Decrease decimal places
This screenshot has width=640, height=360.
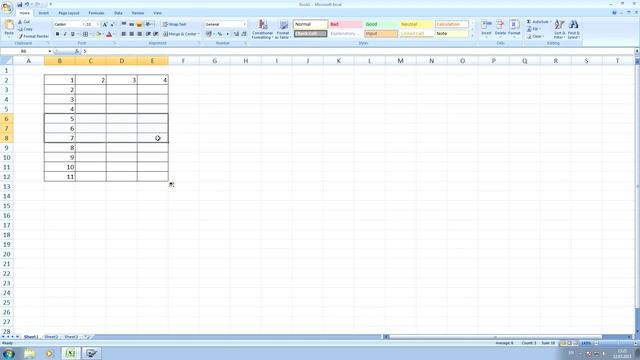pyautogui.click(x=244, y=34)
